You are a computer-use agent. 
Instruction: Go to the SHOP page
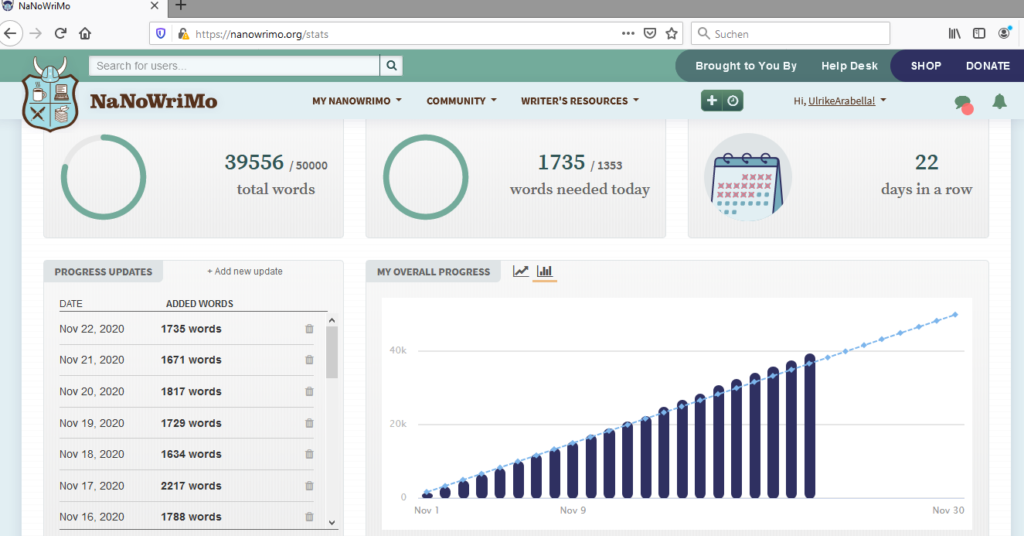[926, 66]
